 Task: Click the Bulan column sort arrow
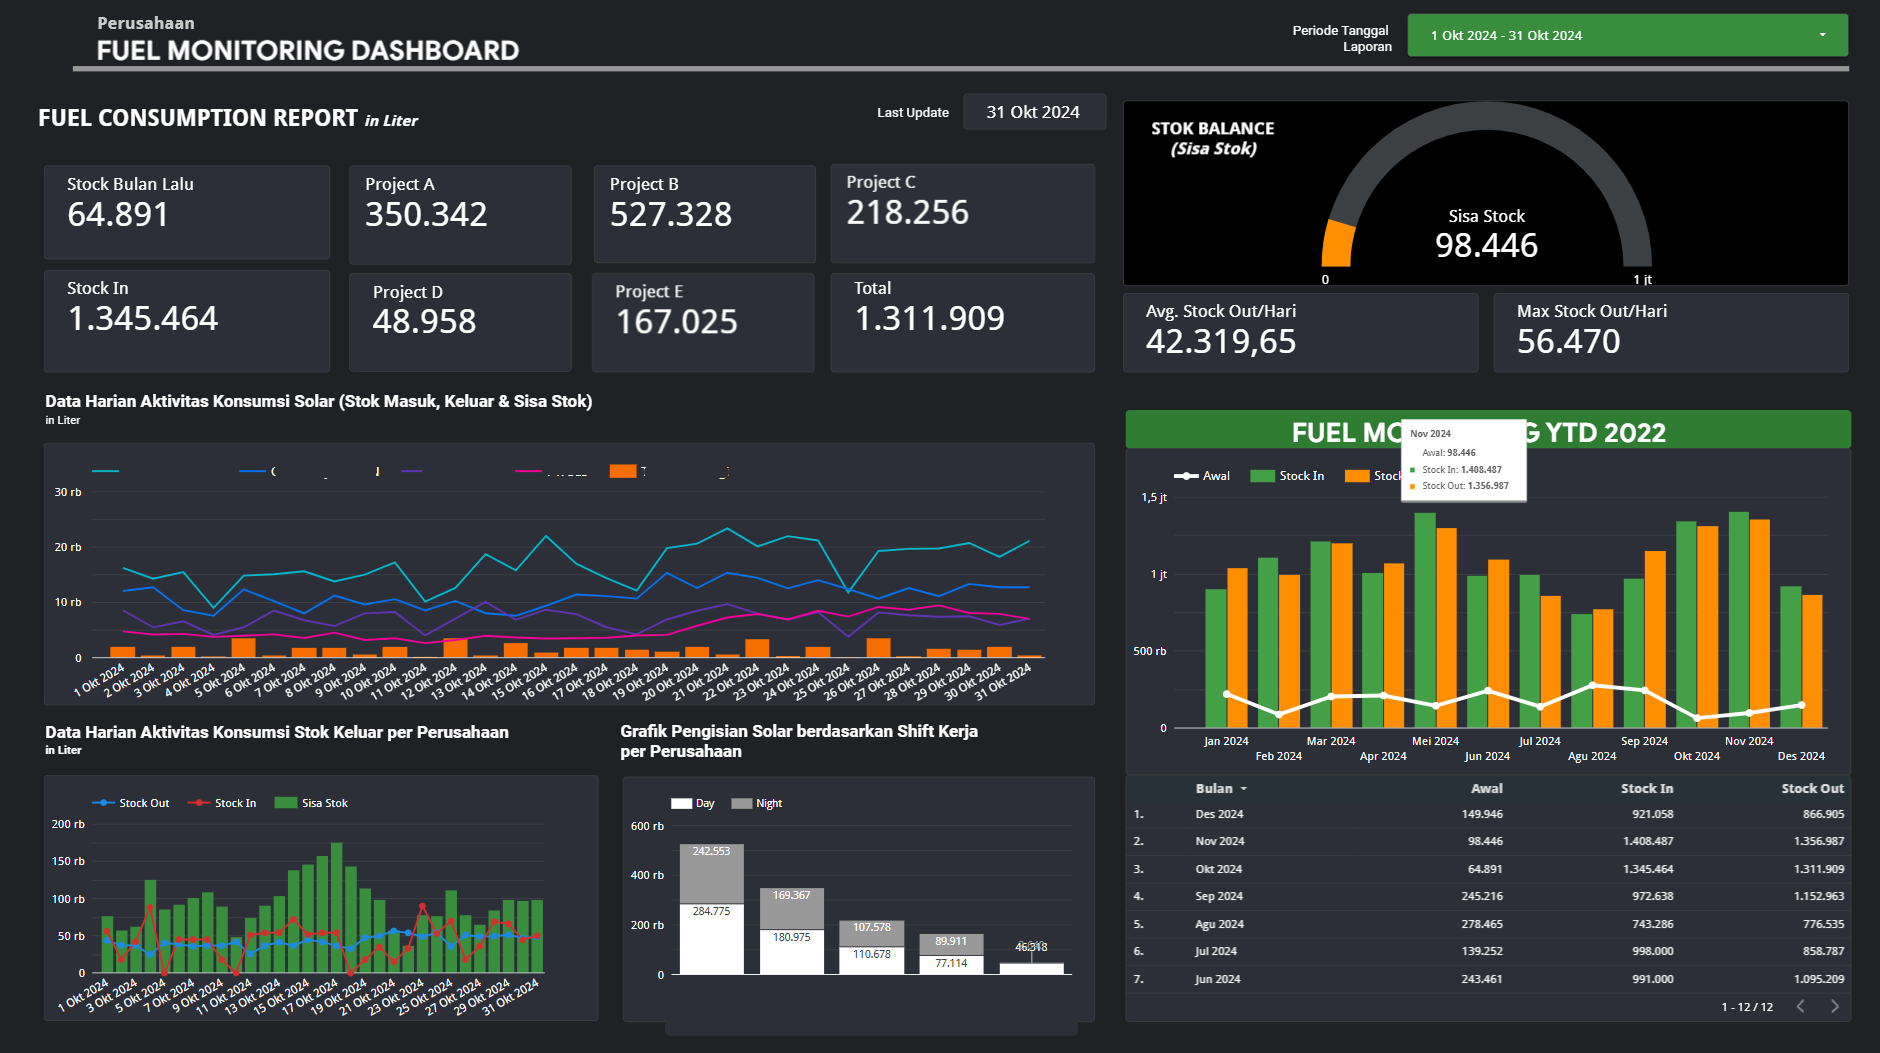1243,789
